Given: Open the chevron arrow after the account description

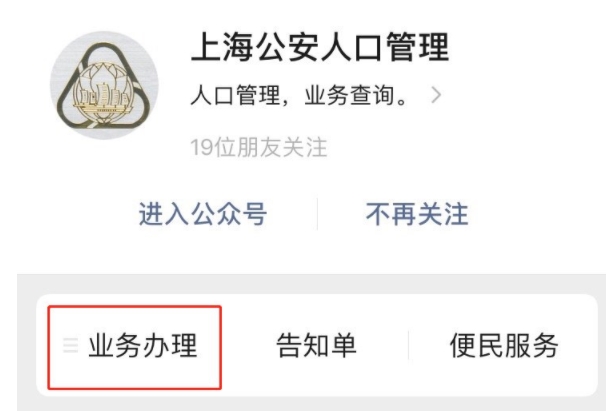Looking at the screenshot, I should (436, 95).
